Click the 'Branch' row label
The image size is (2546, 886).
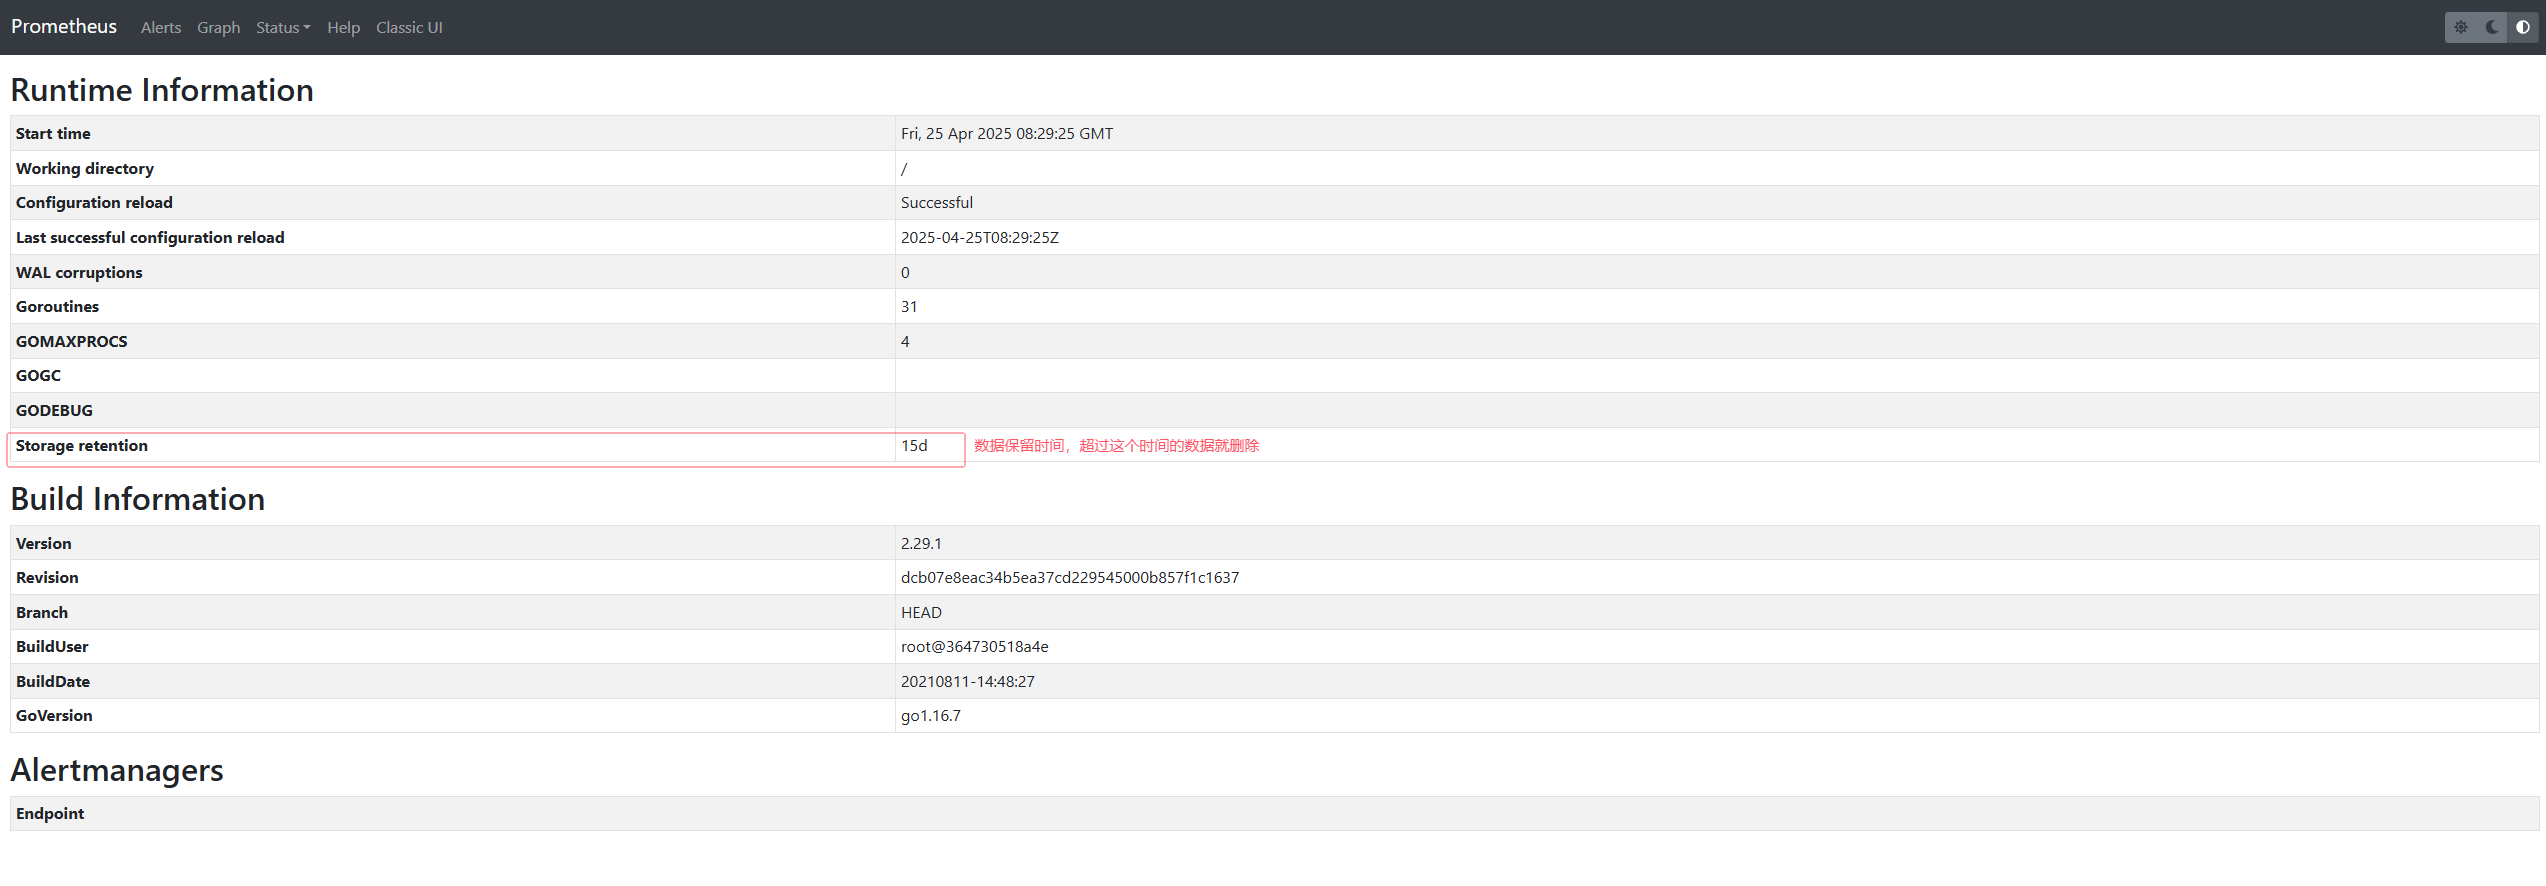click(42, 613)
